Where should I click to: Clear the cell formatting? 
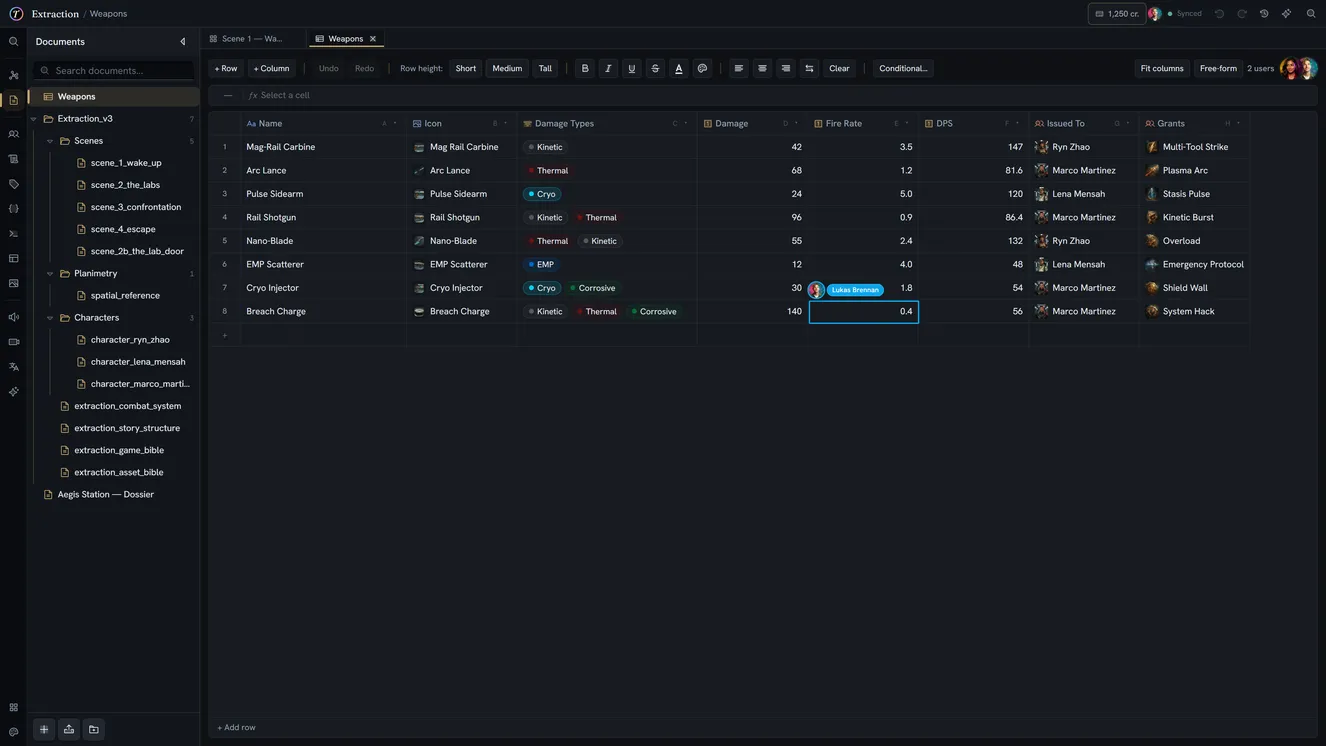(839, 69)
